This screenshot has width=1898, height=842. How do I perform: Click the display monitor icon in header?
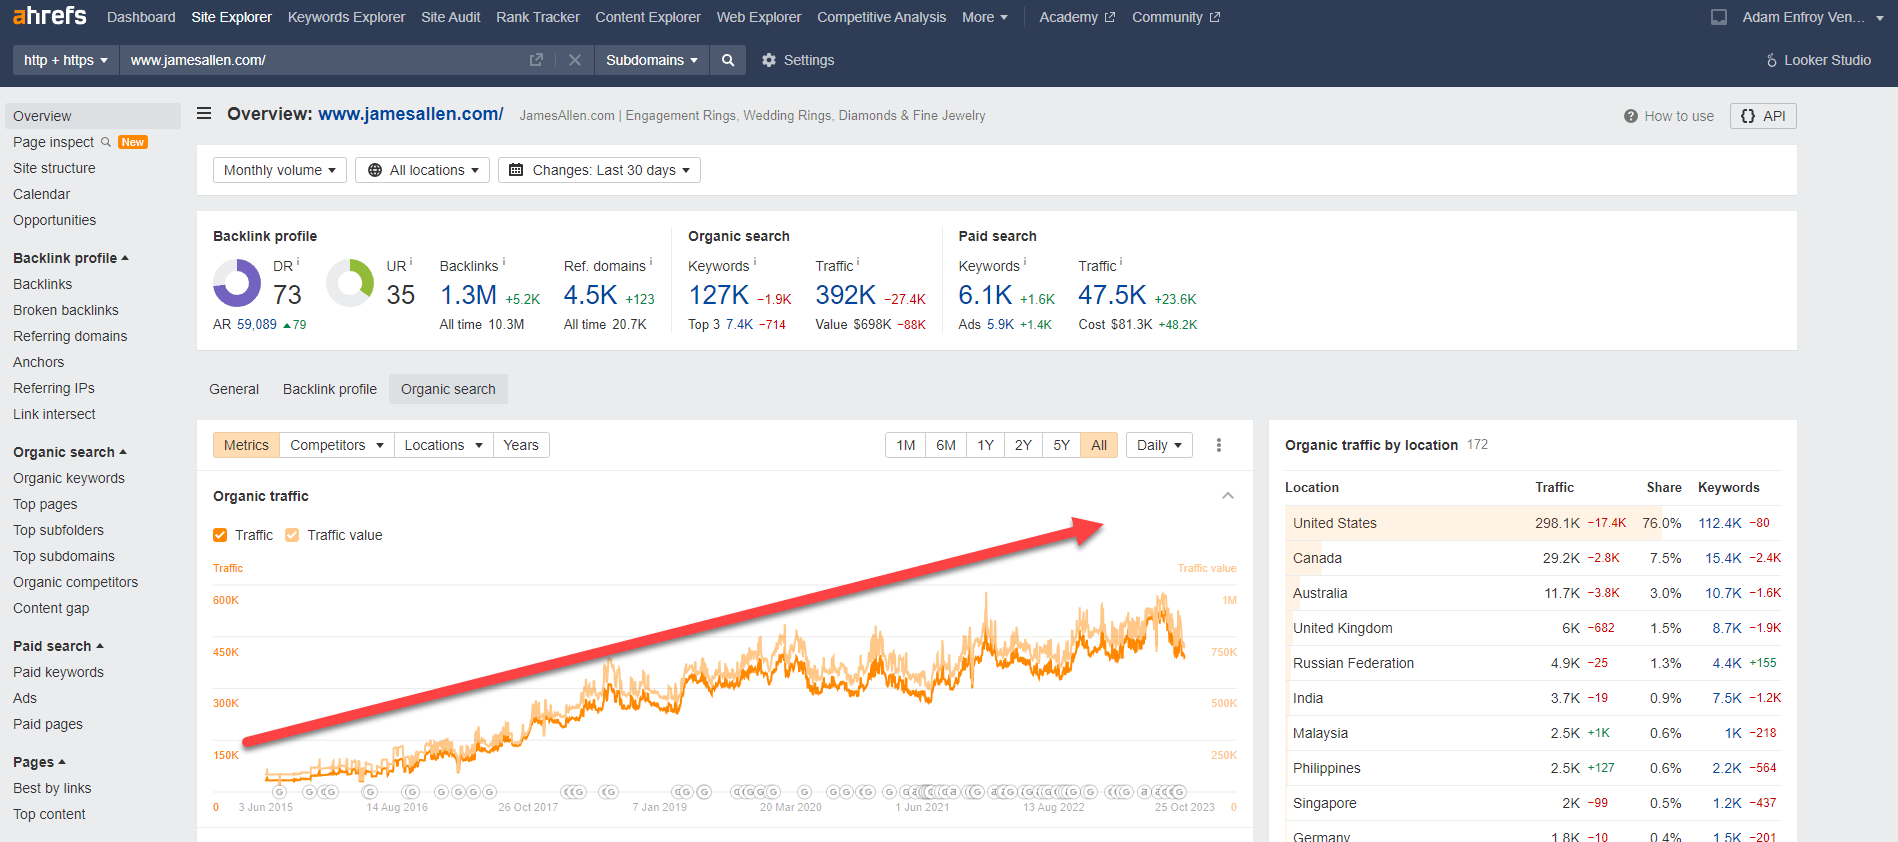click(x=1719, y=17)
